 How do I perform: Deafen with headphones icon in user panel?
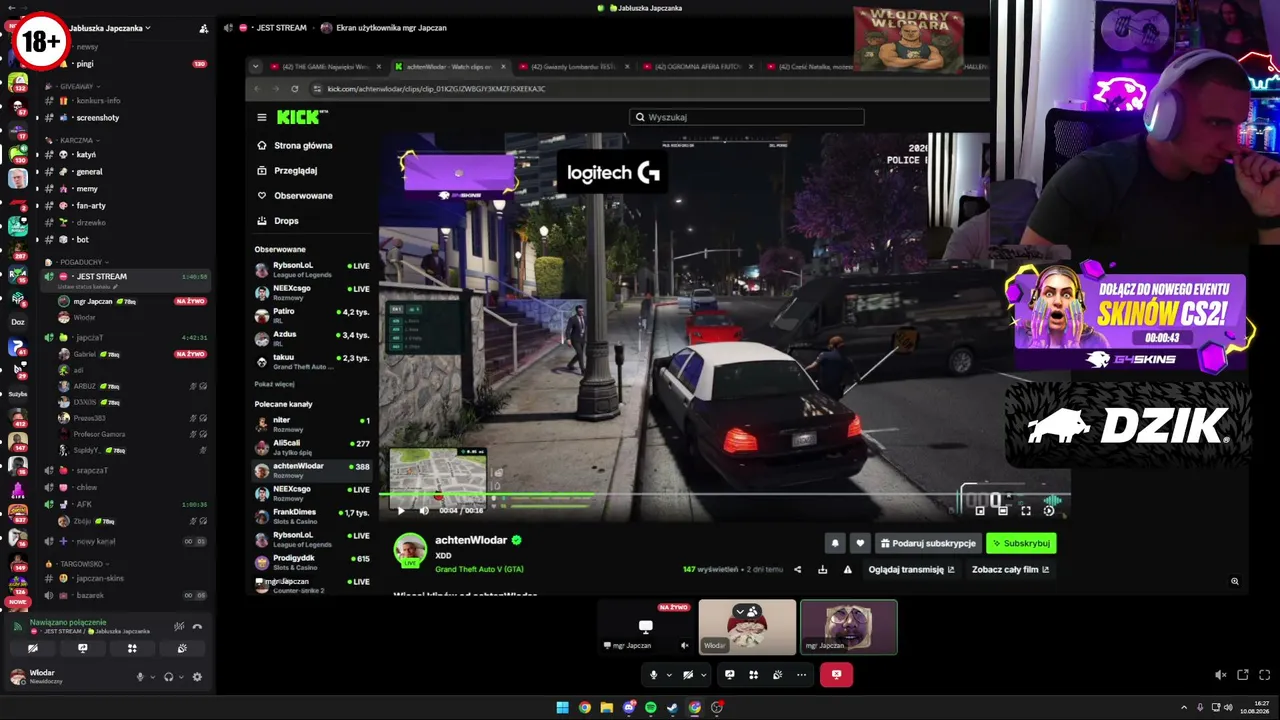[168, 677]
